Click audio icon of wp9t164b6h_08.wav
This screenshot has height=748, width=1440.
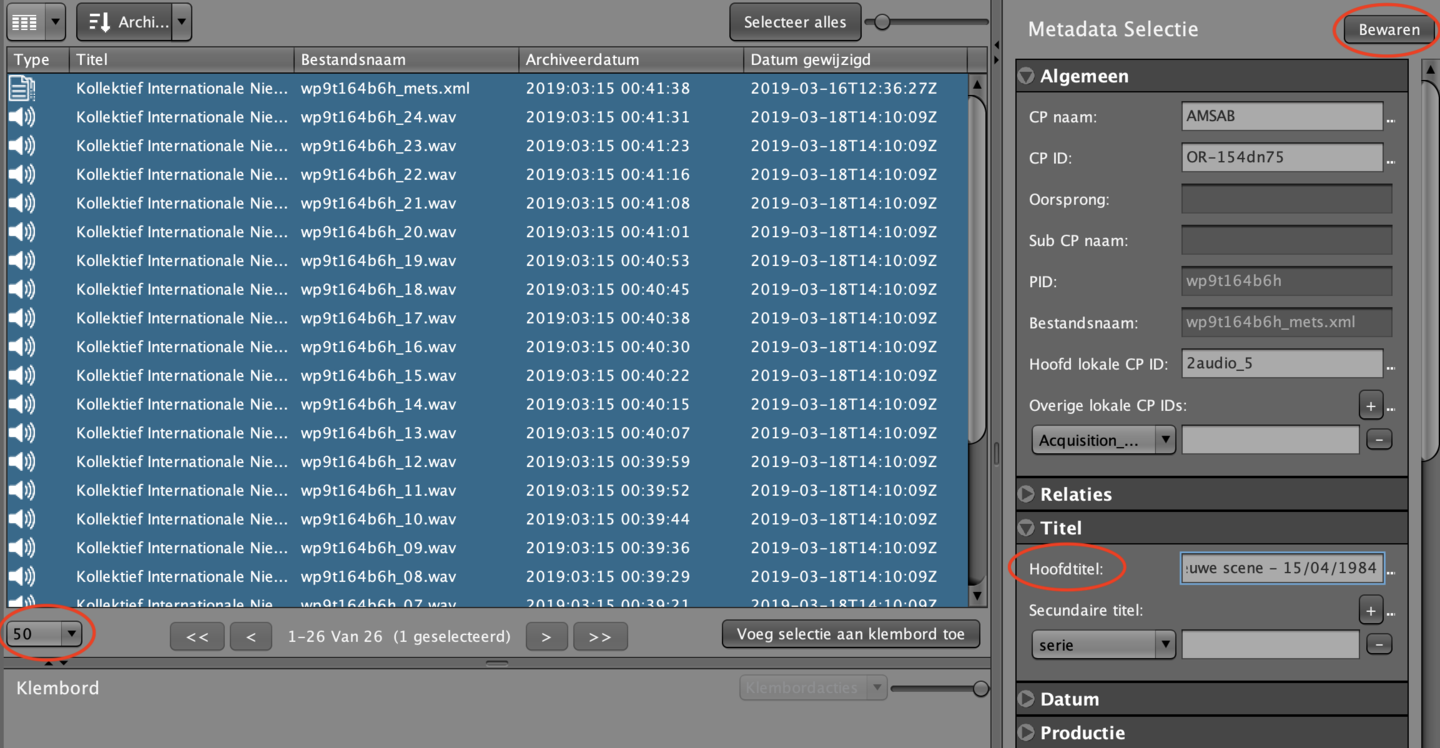coord(22,577)
